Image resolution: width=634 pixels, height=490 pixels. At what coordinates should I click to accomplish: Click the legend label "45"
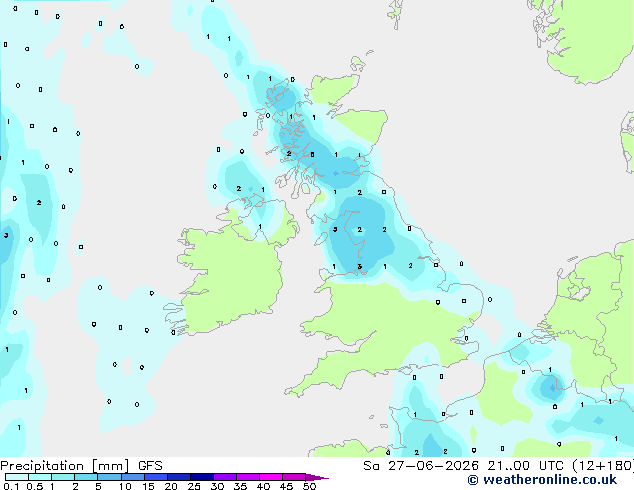[x=286, y=486]
